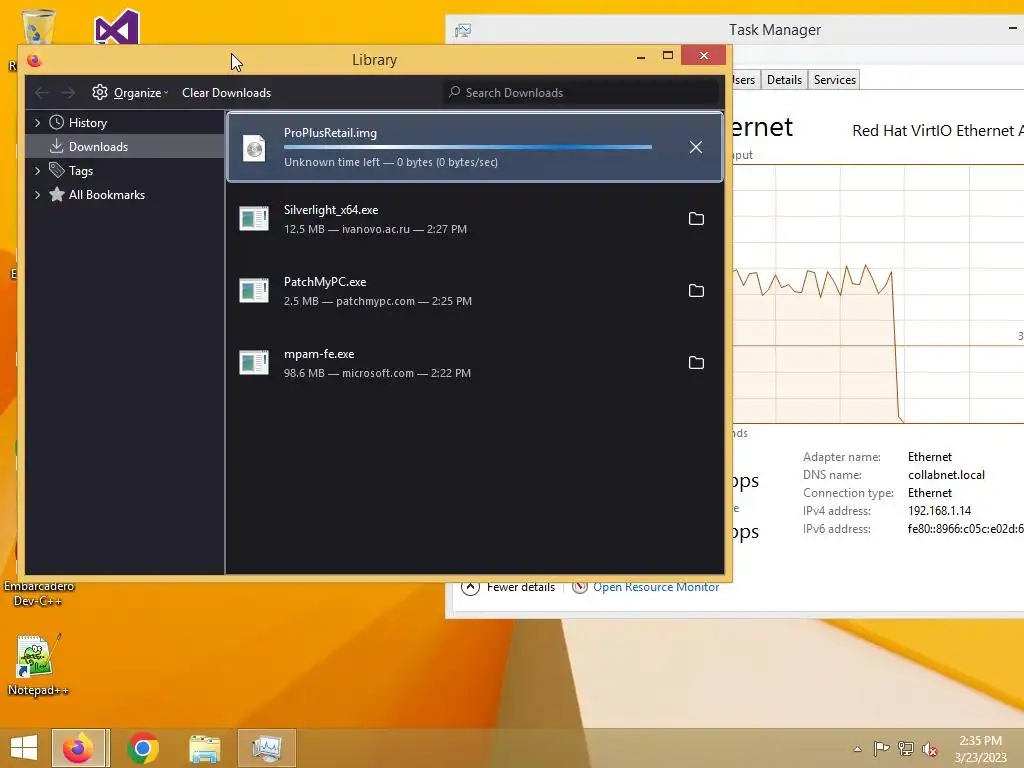Screen dimensions: 1024x768
Task: Select All Bookmarks in the sidebar
Action: click(125, 195)
